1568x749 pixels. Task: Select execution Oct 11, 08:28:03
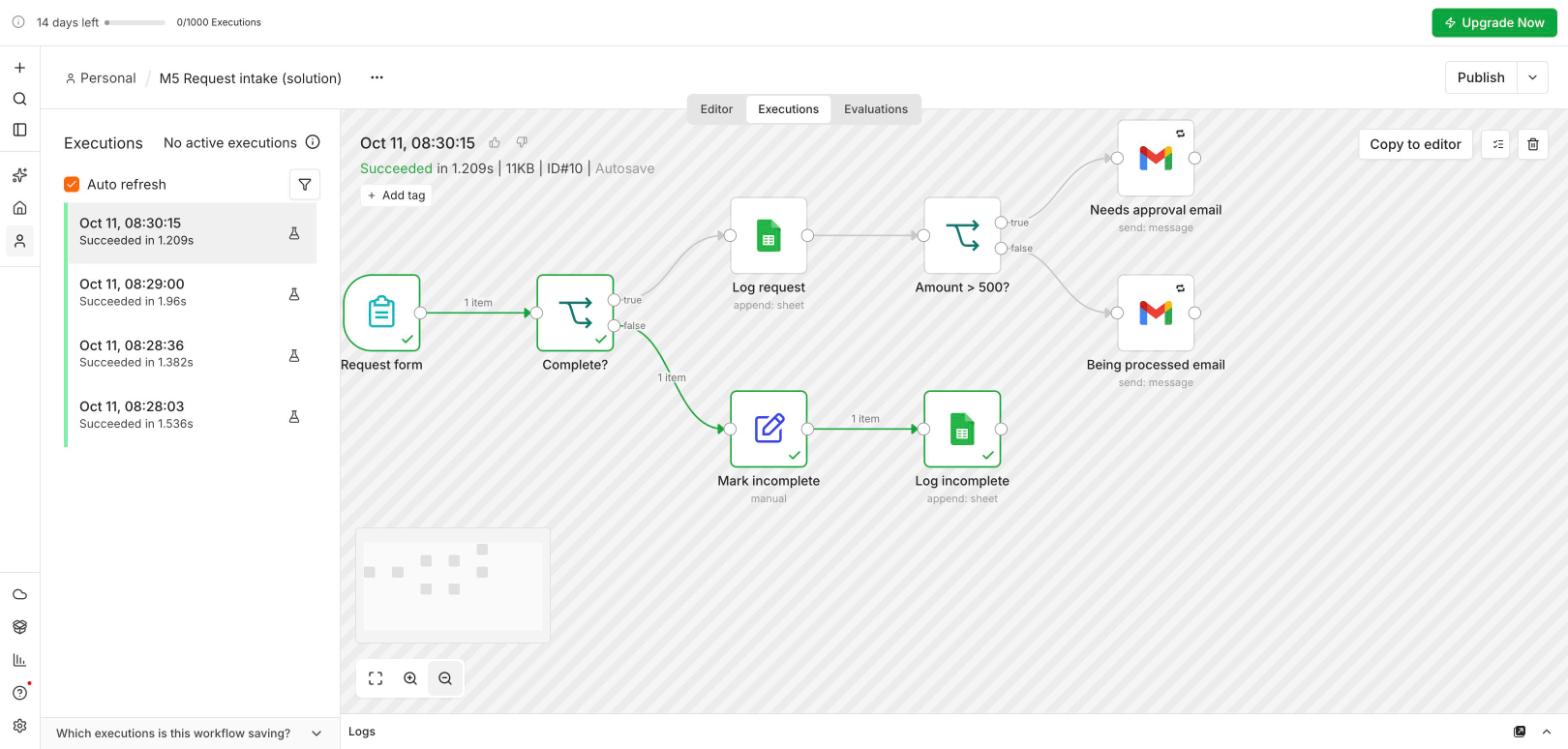pos(190,416)
